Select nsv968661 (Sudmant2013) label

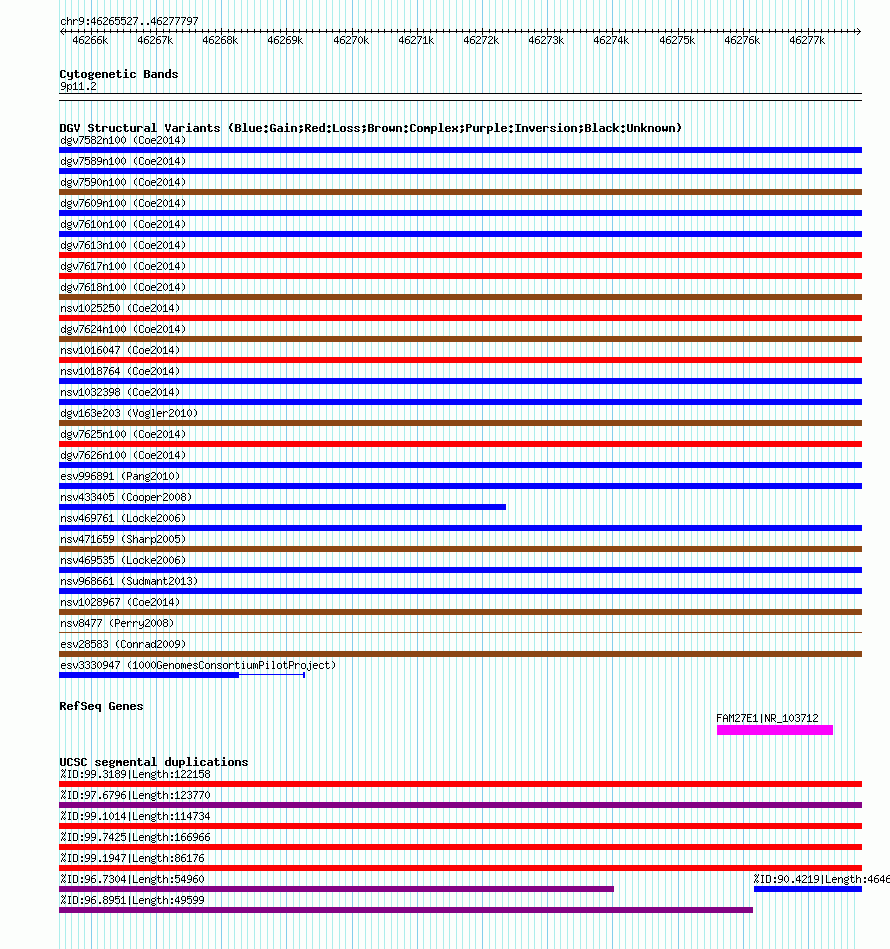(129, 581)
